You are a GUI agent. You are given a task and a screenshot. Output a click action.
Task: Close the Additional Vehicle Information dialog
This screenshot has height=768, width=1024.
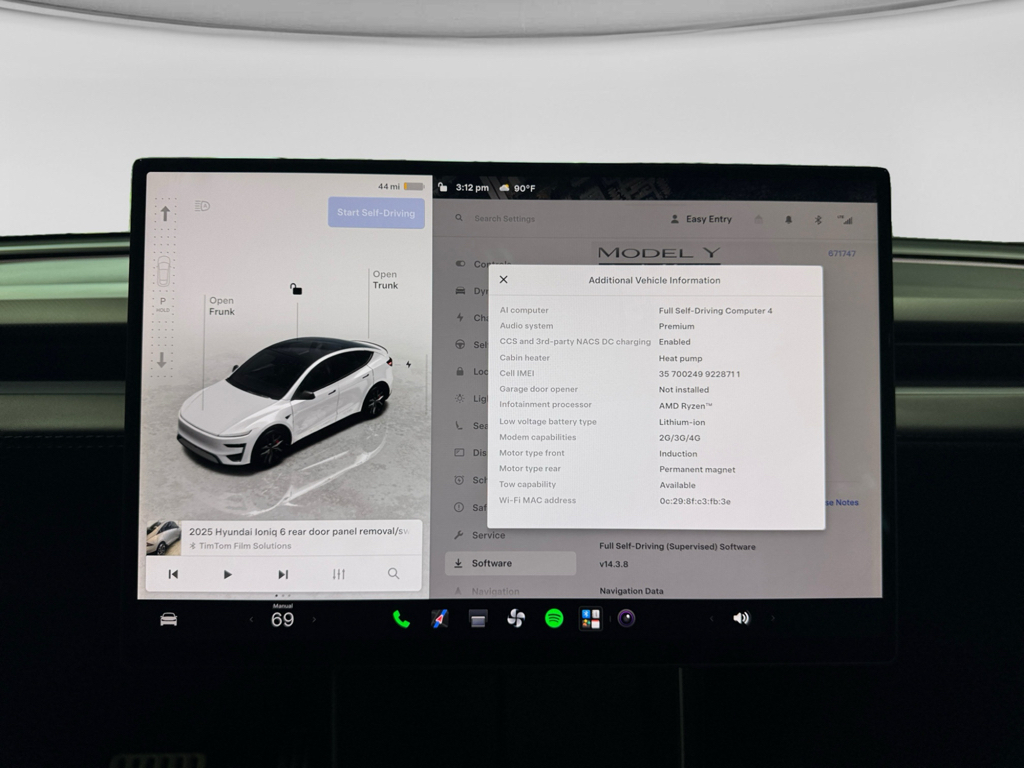[x=504, y=280]
